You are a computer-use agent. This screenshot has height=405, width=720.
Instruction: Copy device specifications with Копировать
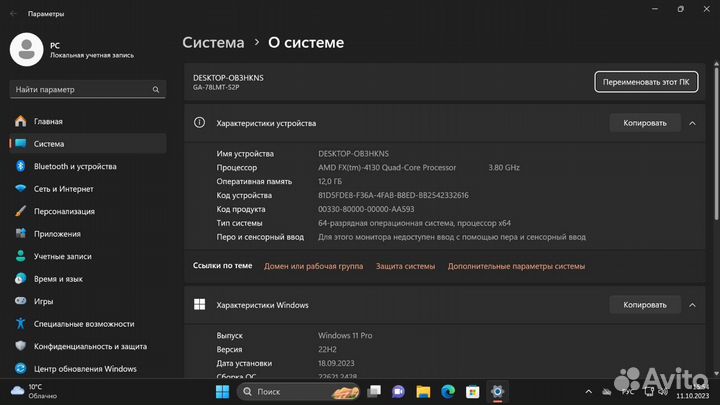pos(644,123)
